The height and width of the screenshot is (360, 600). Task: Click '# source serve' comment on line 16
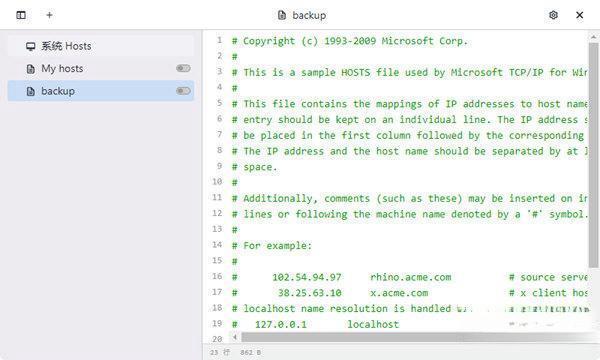coord(548,277)
